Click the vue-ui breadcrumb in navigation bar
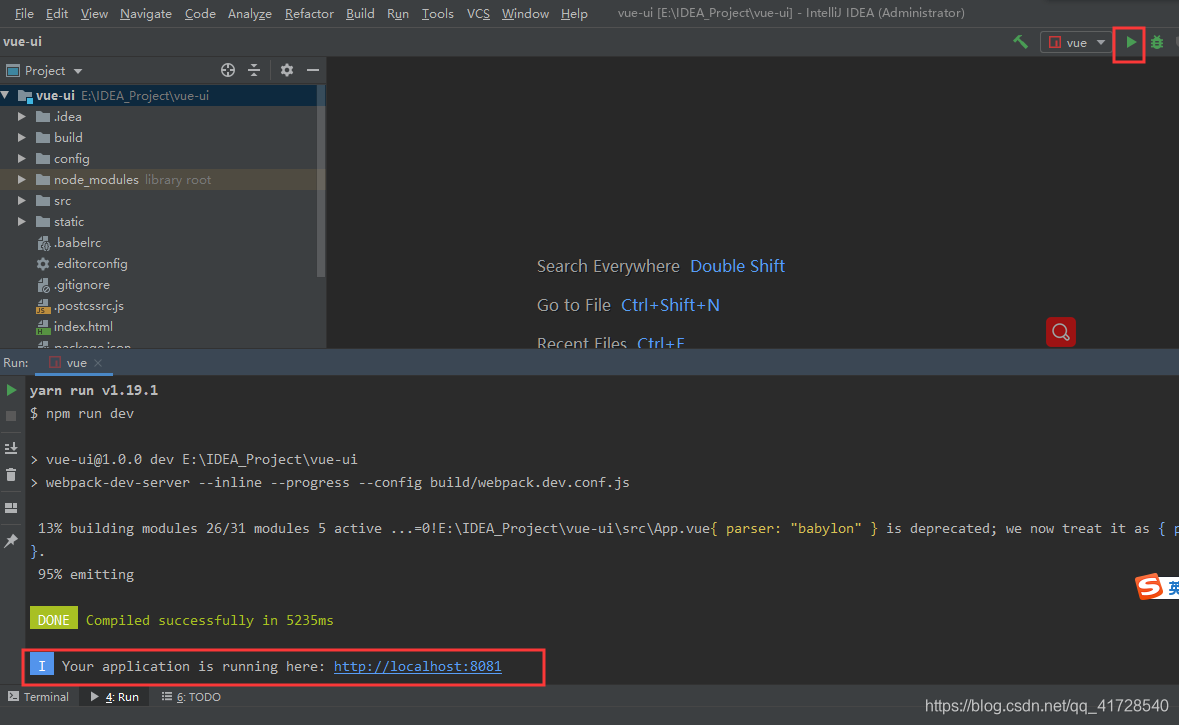1179x725 pixels. pyautogui.click(x=23, y=41)
